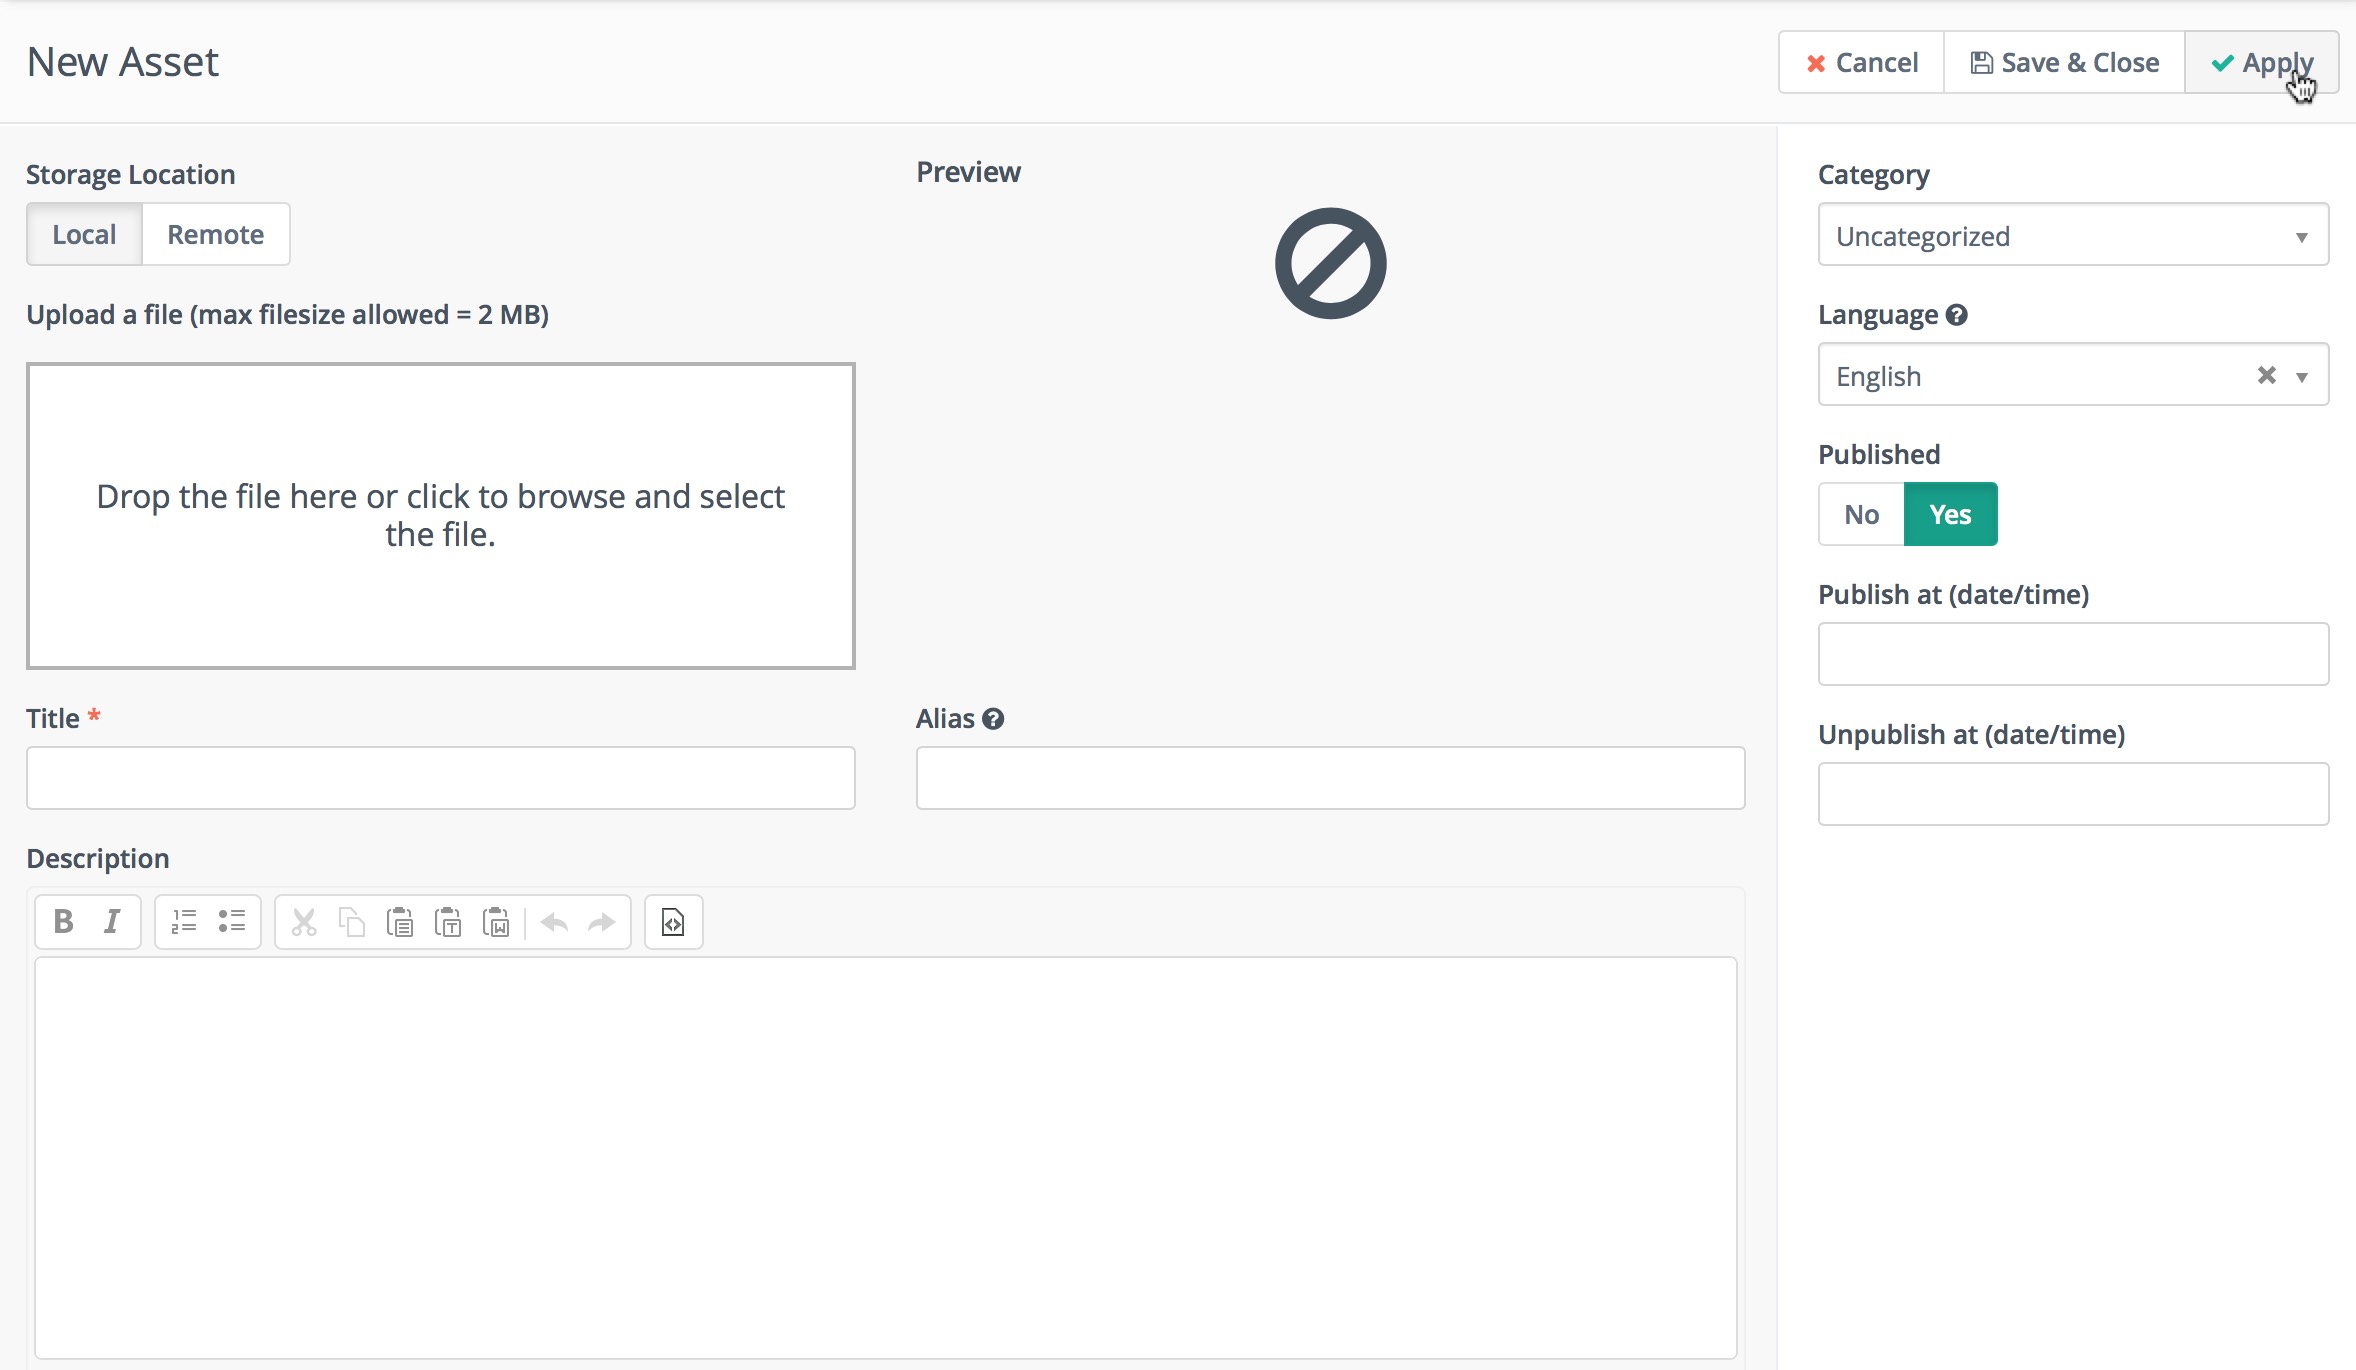
Task: Click the paste from Word icon
Action: [496, 921]
